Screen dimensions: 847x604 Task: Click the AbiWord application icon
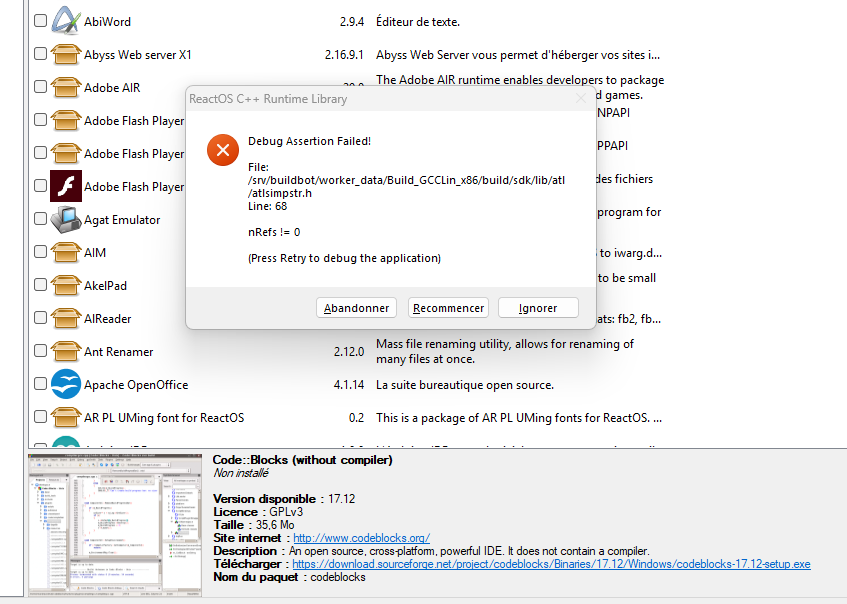coord(66,21)
